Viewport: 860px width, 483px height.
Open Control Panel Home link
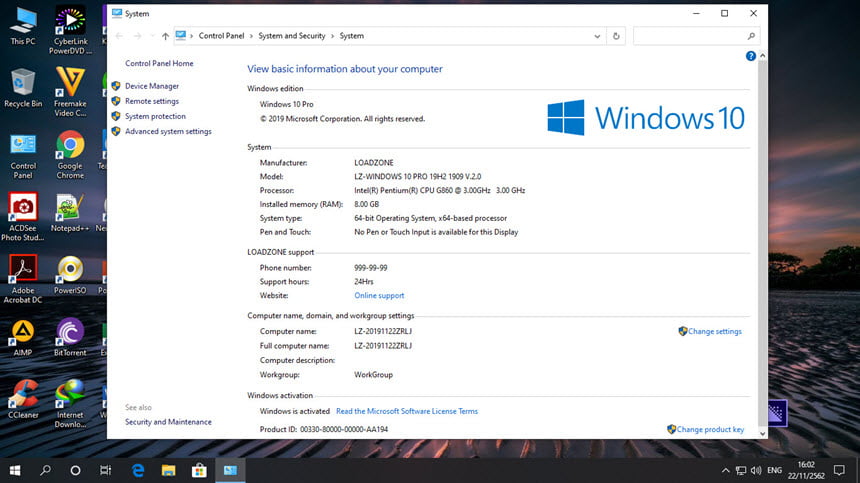click(159, 63)
